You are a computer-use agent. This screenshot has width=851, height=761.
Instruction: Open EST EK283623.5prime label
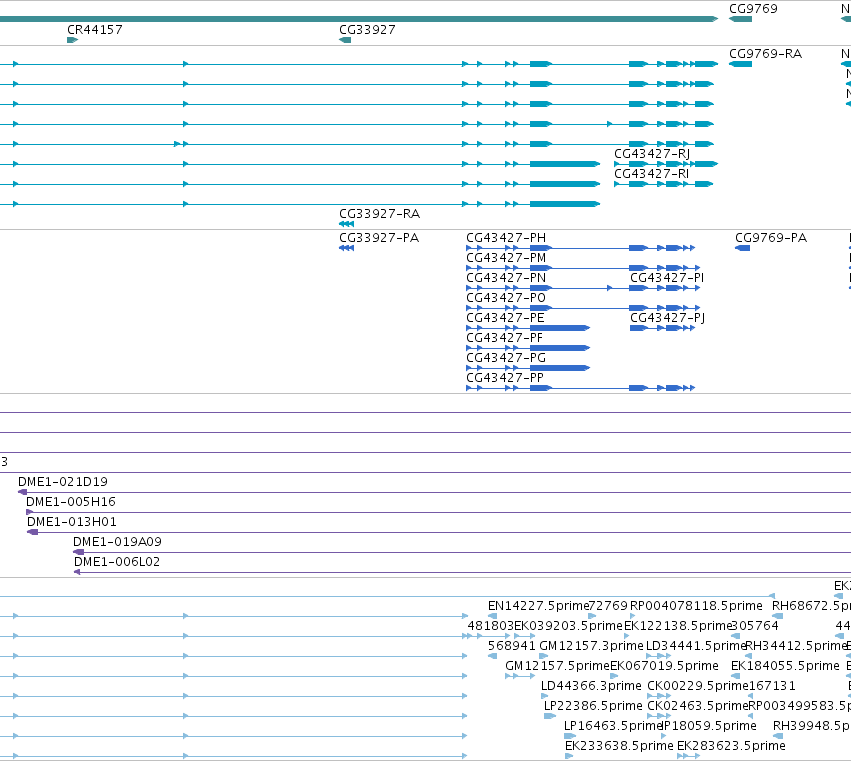click(731, 746)
